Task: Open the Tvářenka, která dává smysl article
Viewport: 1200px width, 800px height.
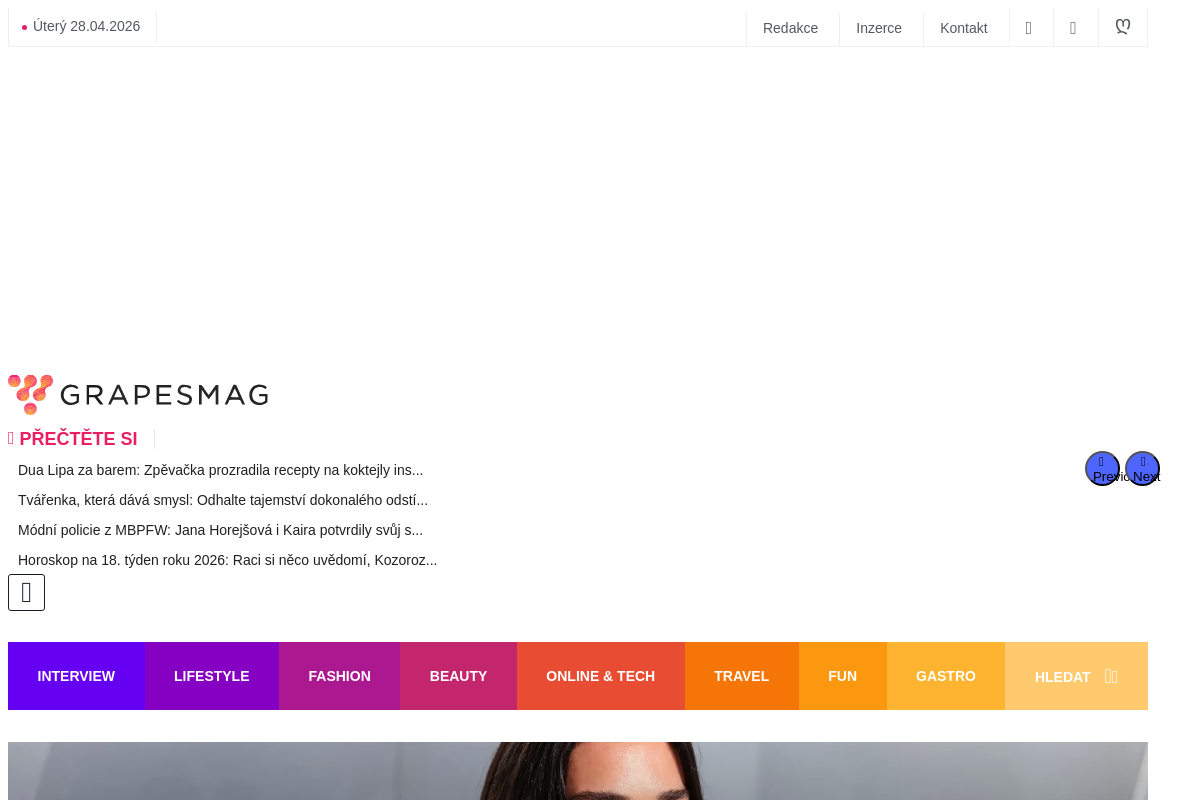Action: [x=223, y=500]
